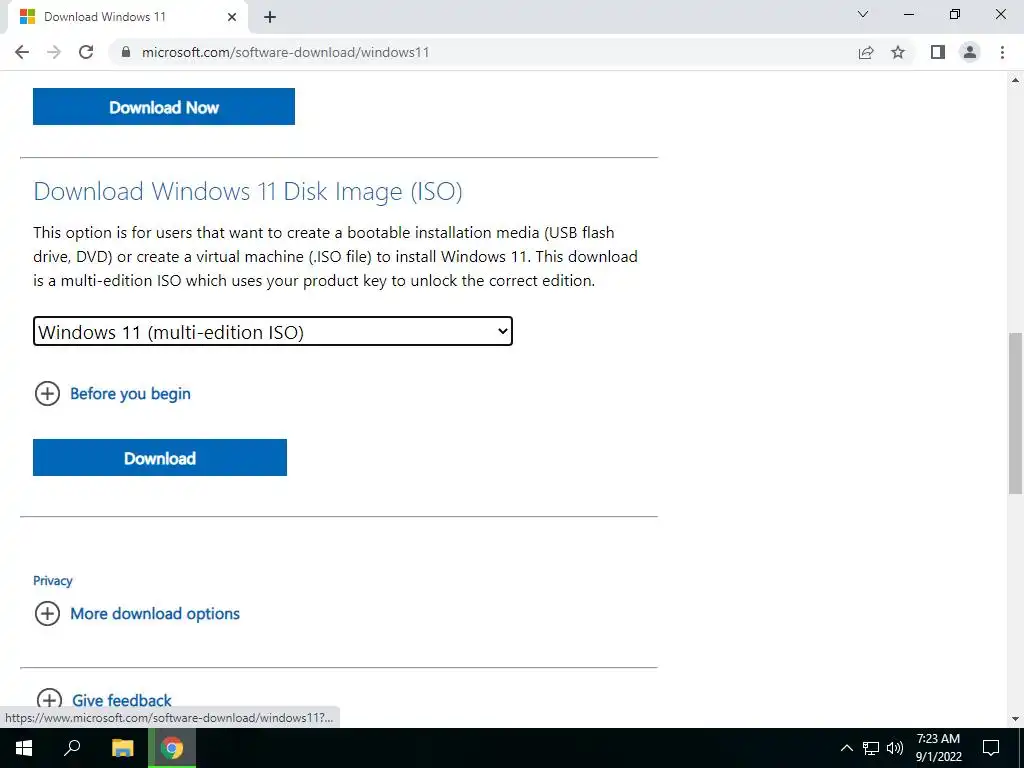
Task: Click the Download Windows 11 Disk Image heading
Action: click(248, 191)
